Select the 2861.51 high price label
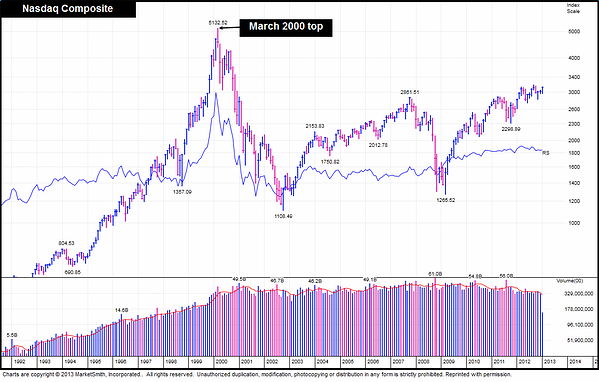This screenshot has width=599, height=382. [410, 92]
